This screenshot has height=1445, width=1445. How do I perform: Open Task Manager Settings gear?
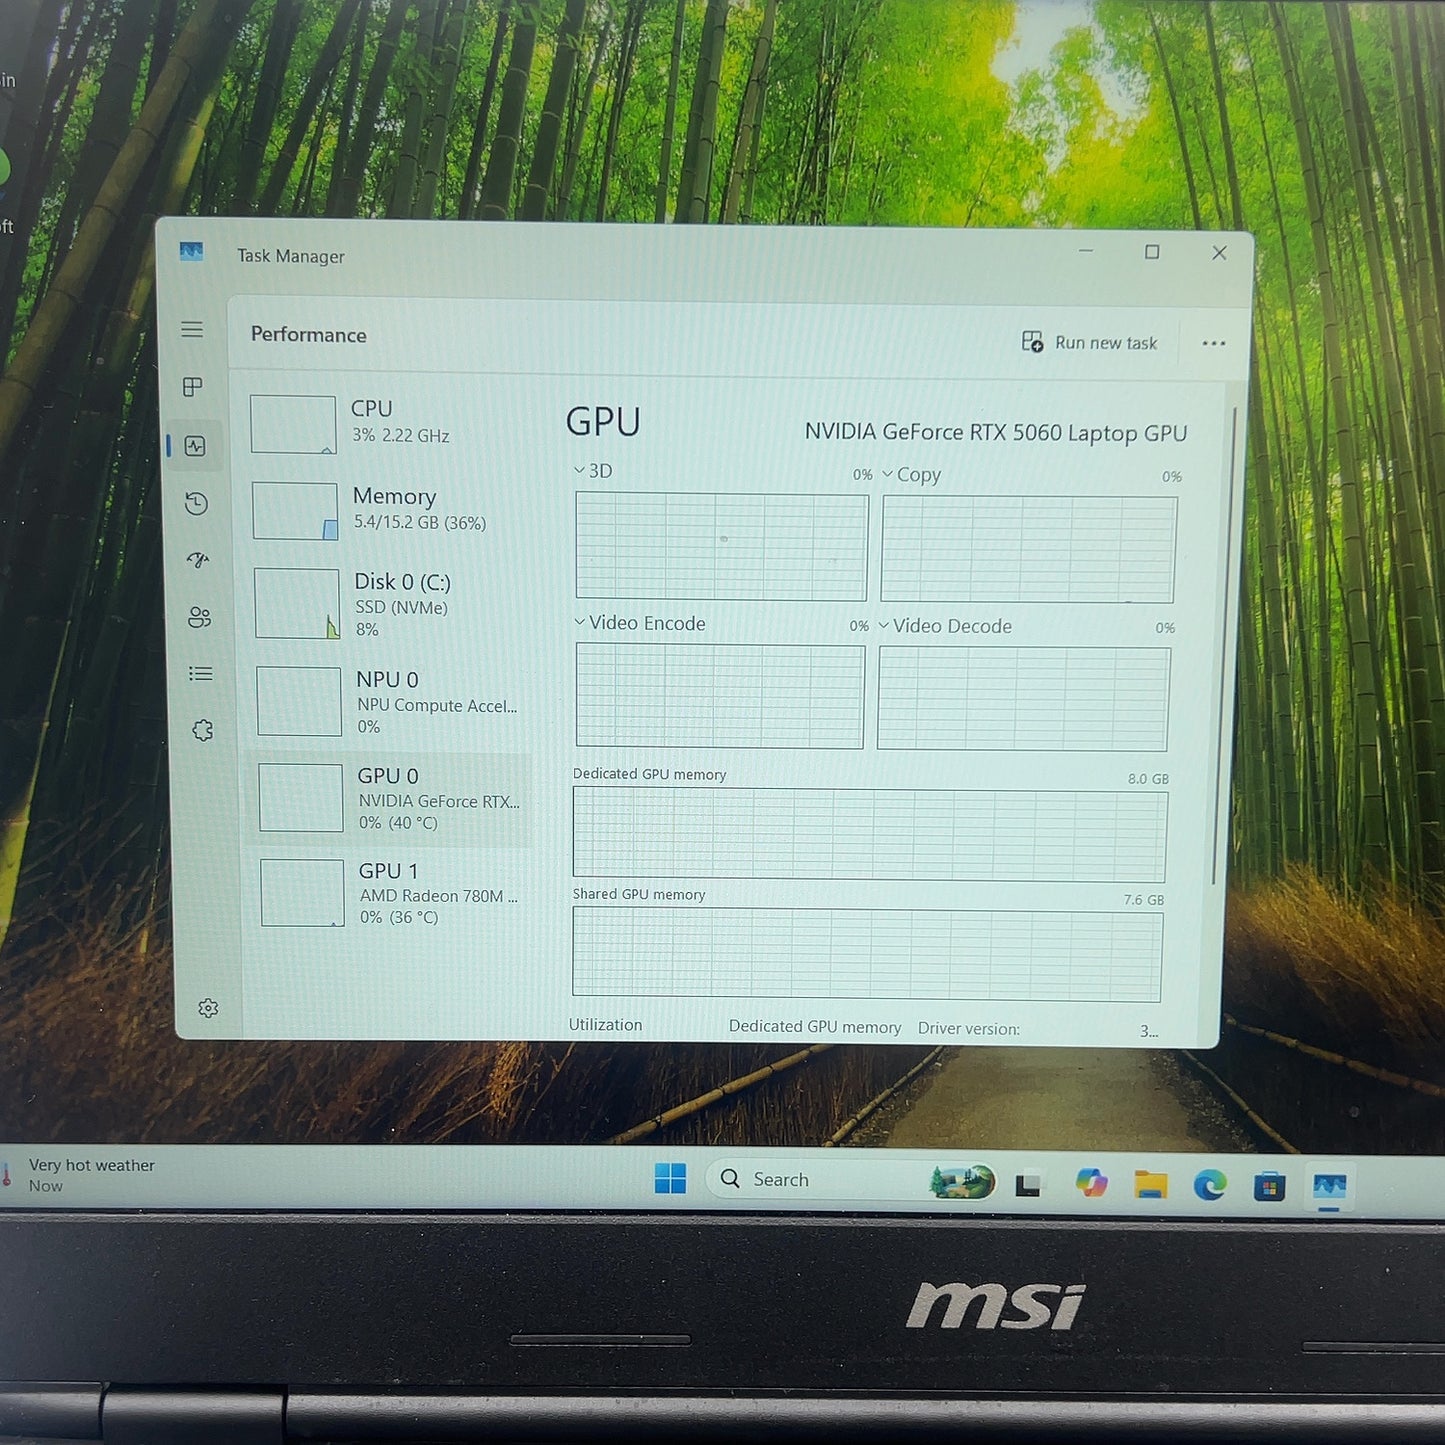208,1008
